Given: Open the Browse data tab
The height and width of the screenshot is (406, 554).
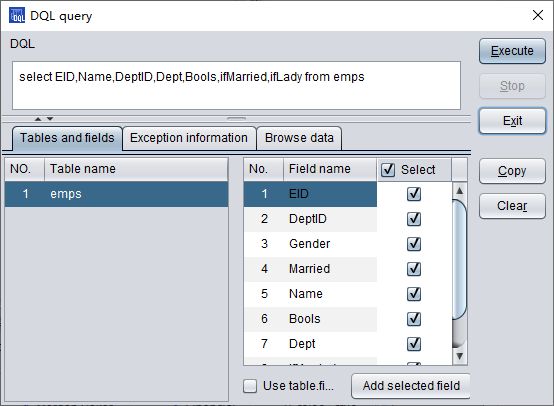Looking at the screenshot, I should (299, 138).
